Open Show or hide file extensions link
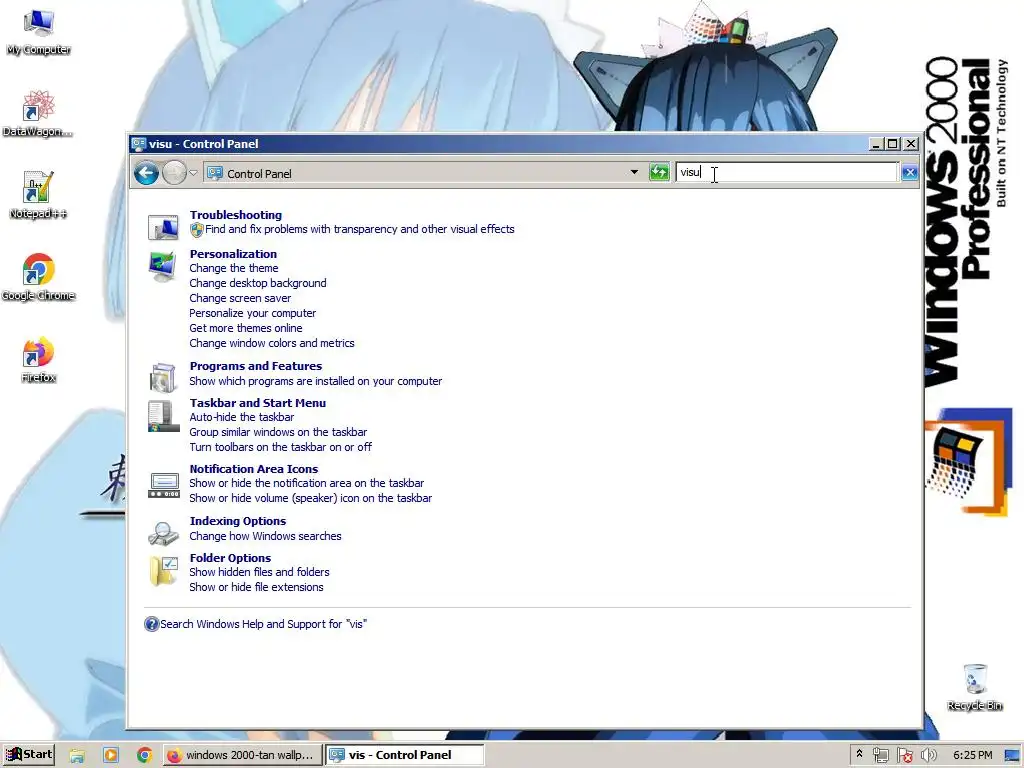 point(257,587)
